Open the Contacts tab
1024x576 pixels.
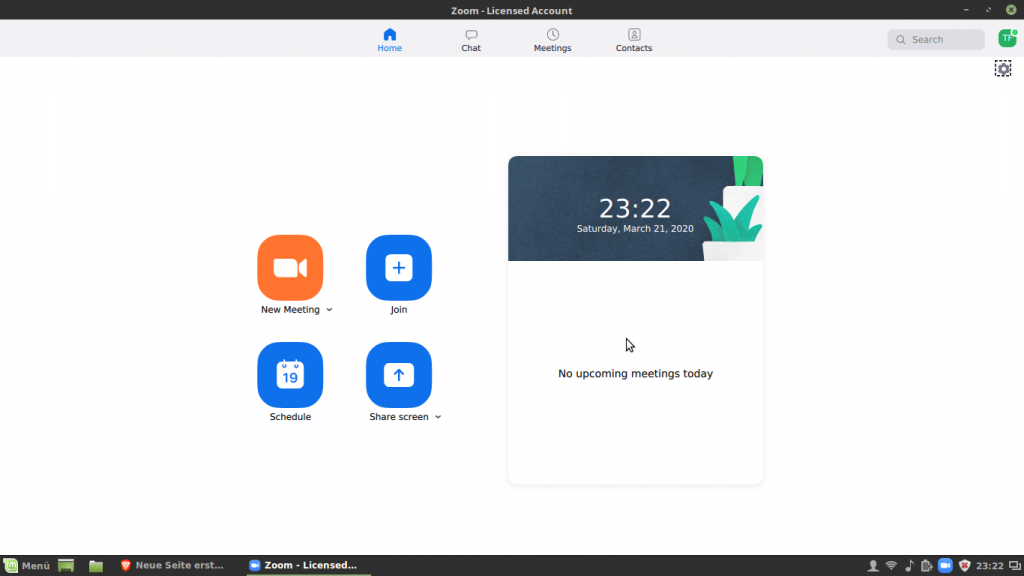click(633, 40)
